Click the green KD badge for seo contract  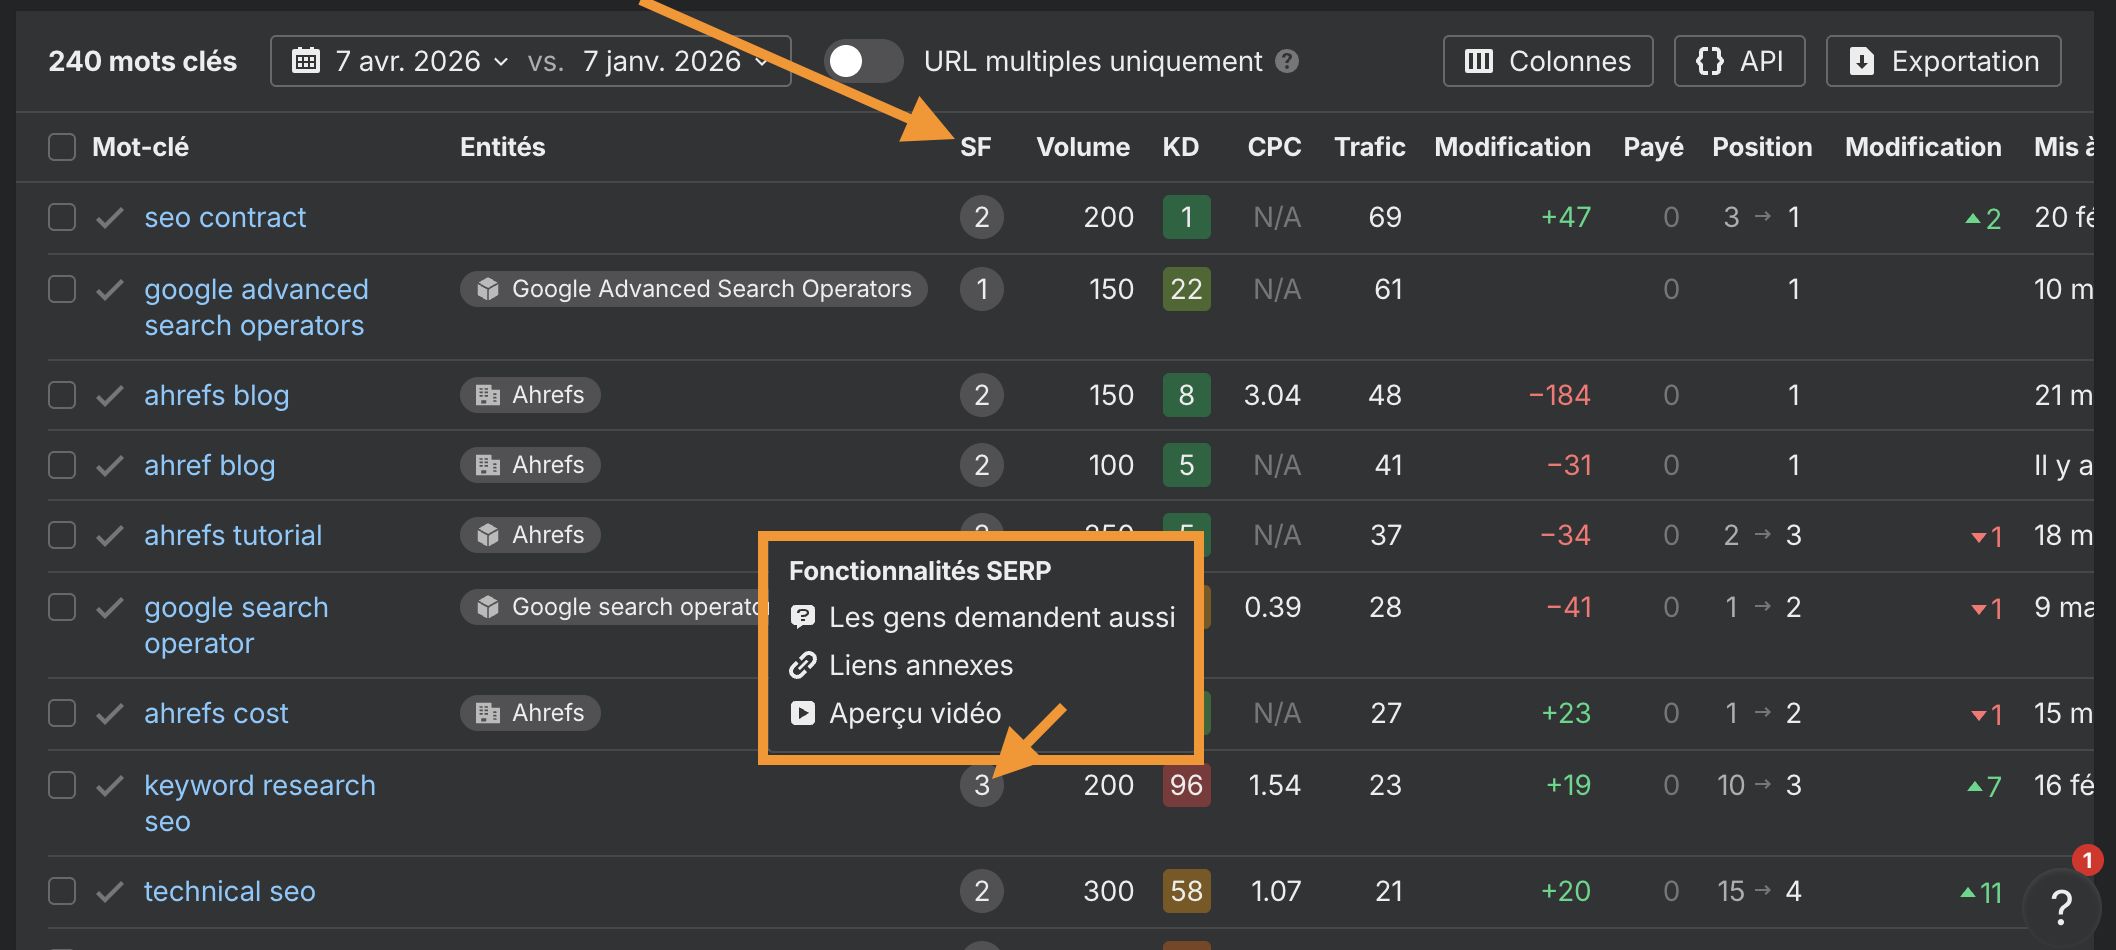point(1186,217)
